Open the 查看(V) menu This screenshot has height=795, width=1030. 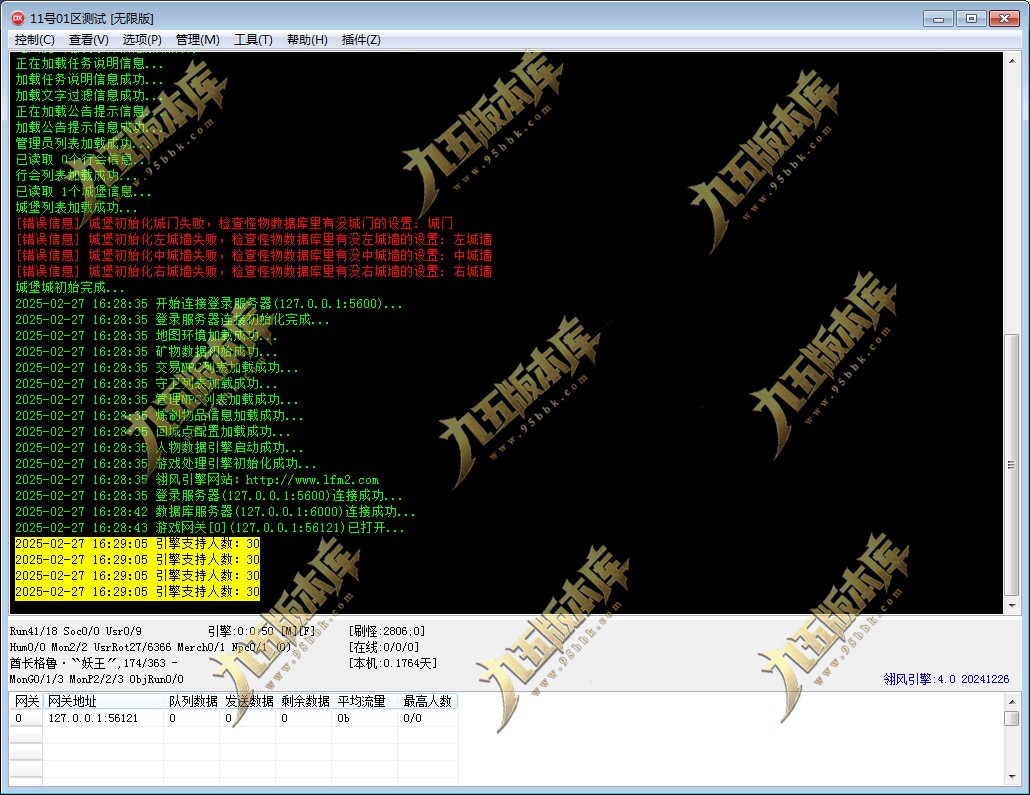pyautogui.click(x=88, y=40)
